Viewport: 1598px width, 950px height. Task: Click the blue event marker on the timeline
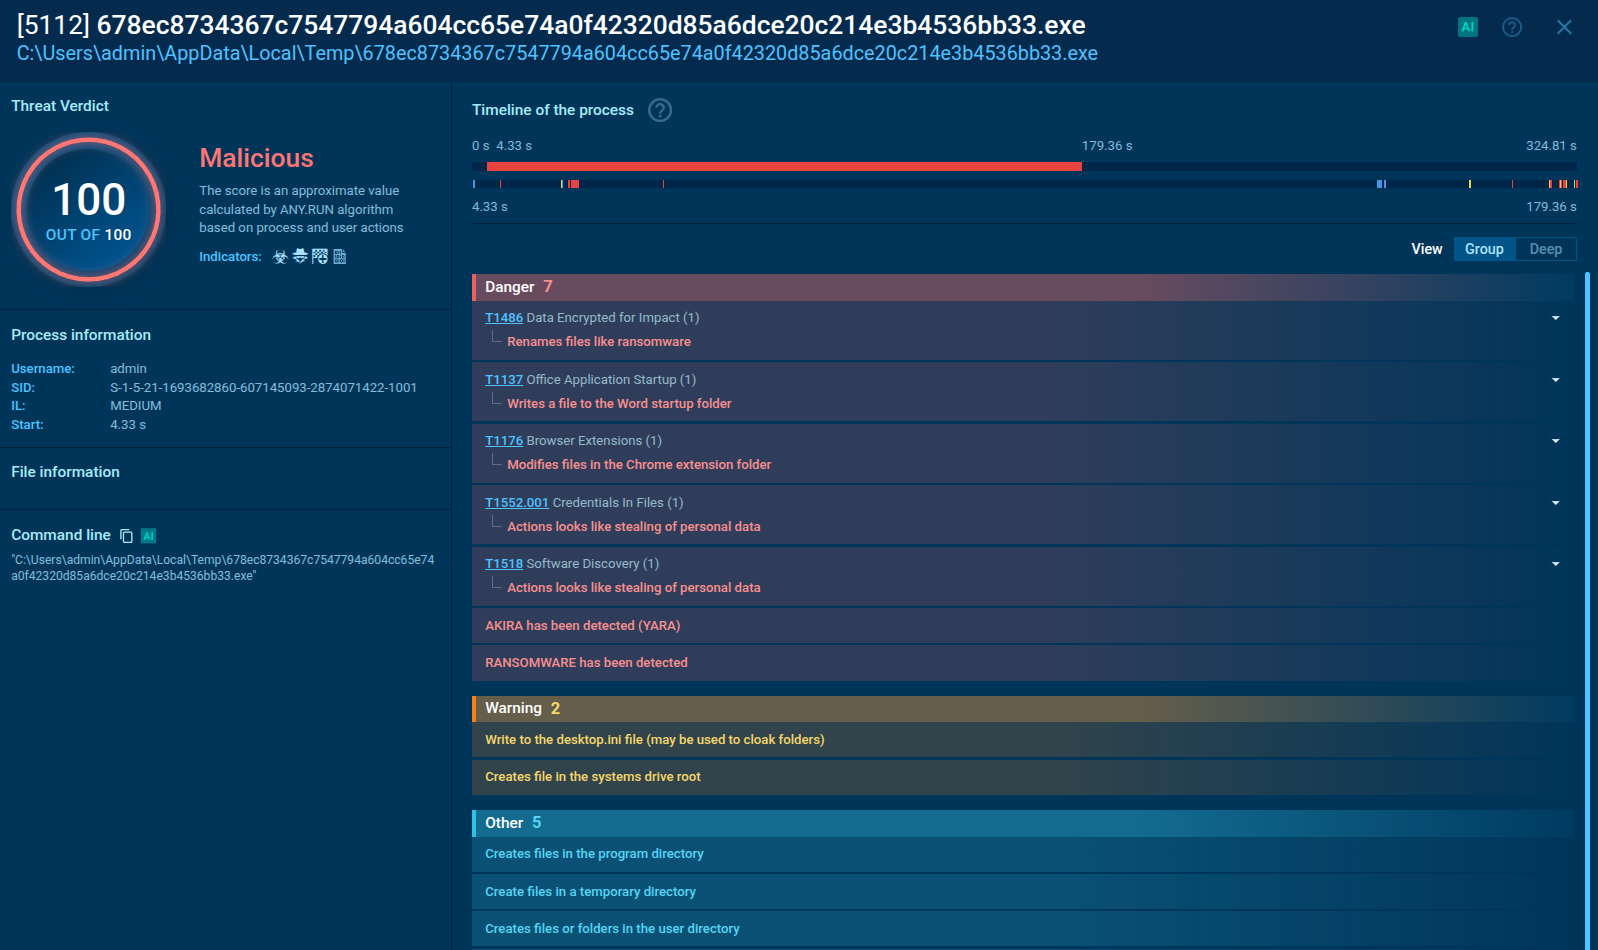pyautogui.click(x=1381, y=184)
